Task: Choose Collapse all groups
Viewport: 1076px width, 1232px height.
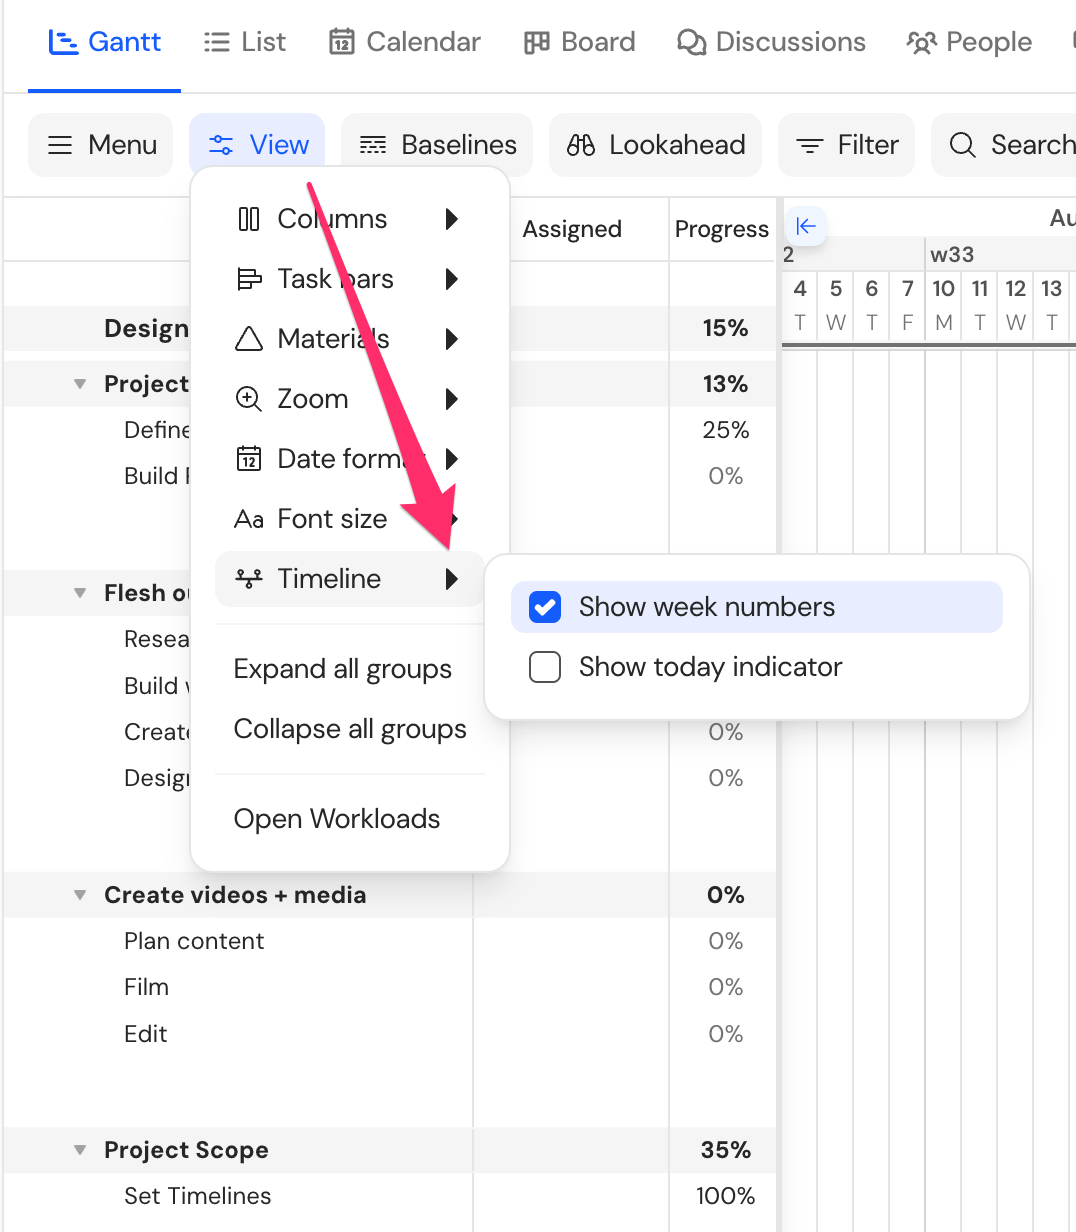Action: (x=350, y=729)
